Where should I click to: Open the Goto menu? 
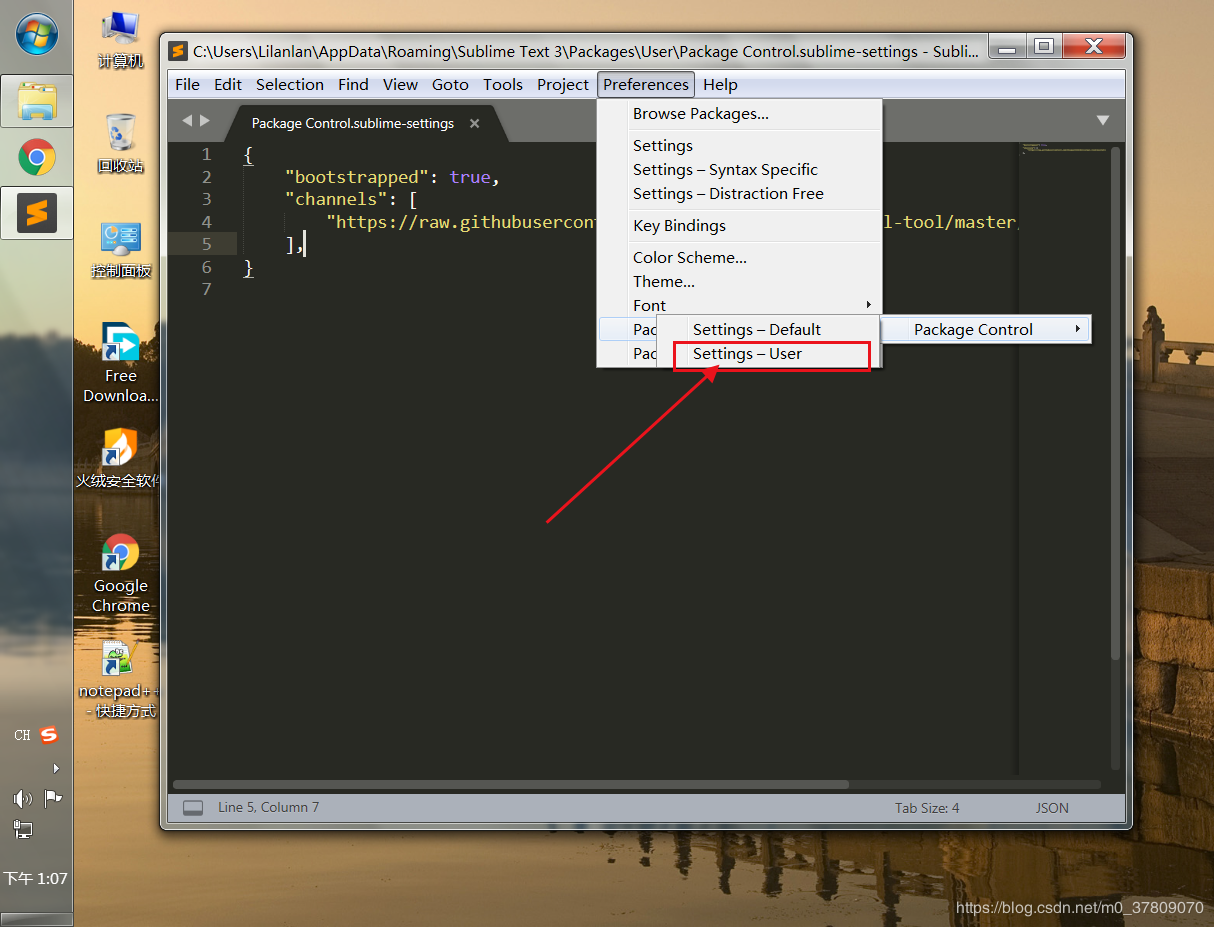450,84
